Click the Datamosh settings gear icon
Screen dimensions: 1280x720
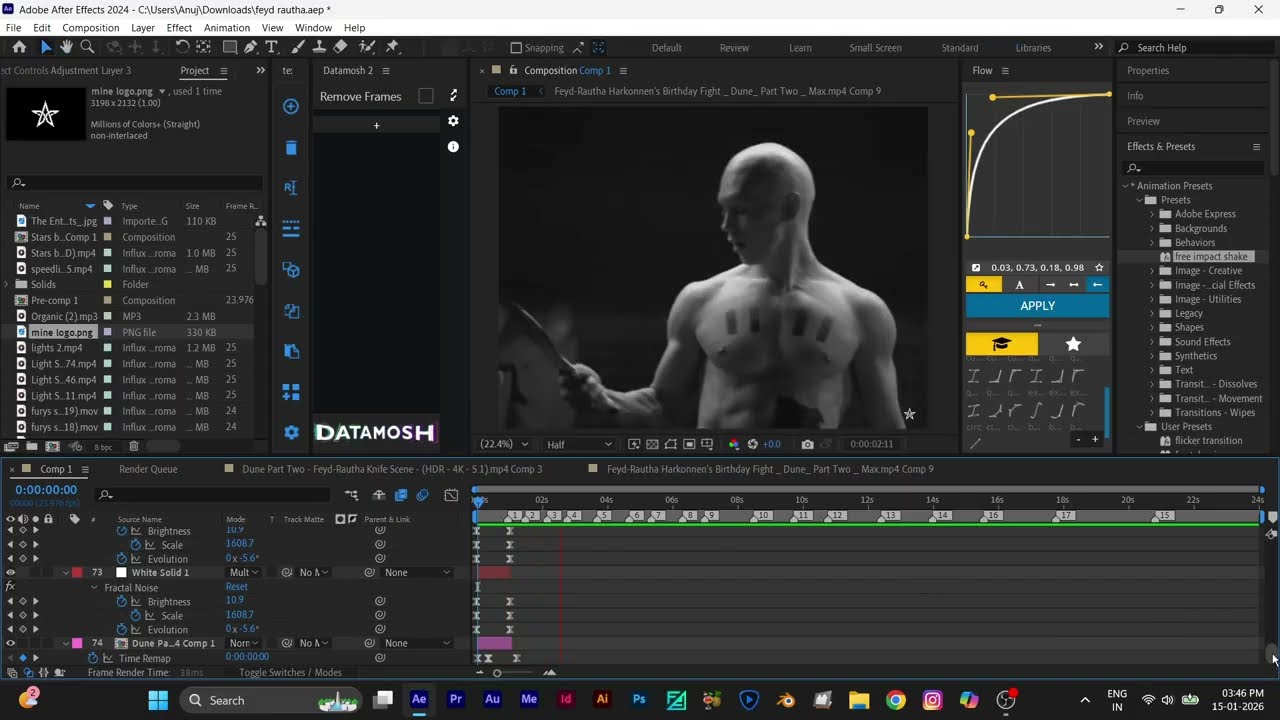453,121
